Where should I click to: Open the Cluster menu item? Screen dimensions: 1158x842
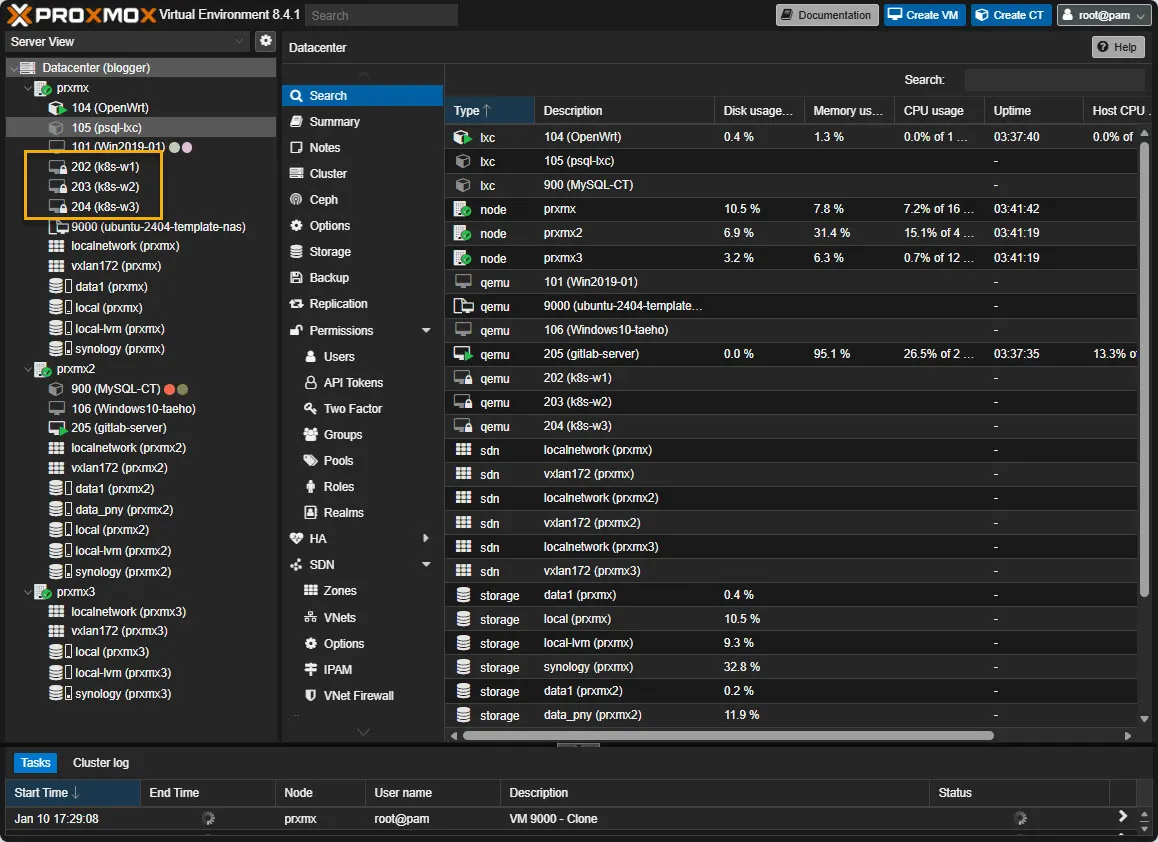[362, 174]
